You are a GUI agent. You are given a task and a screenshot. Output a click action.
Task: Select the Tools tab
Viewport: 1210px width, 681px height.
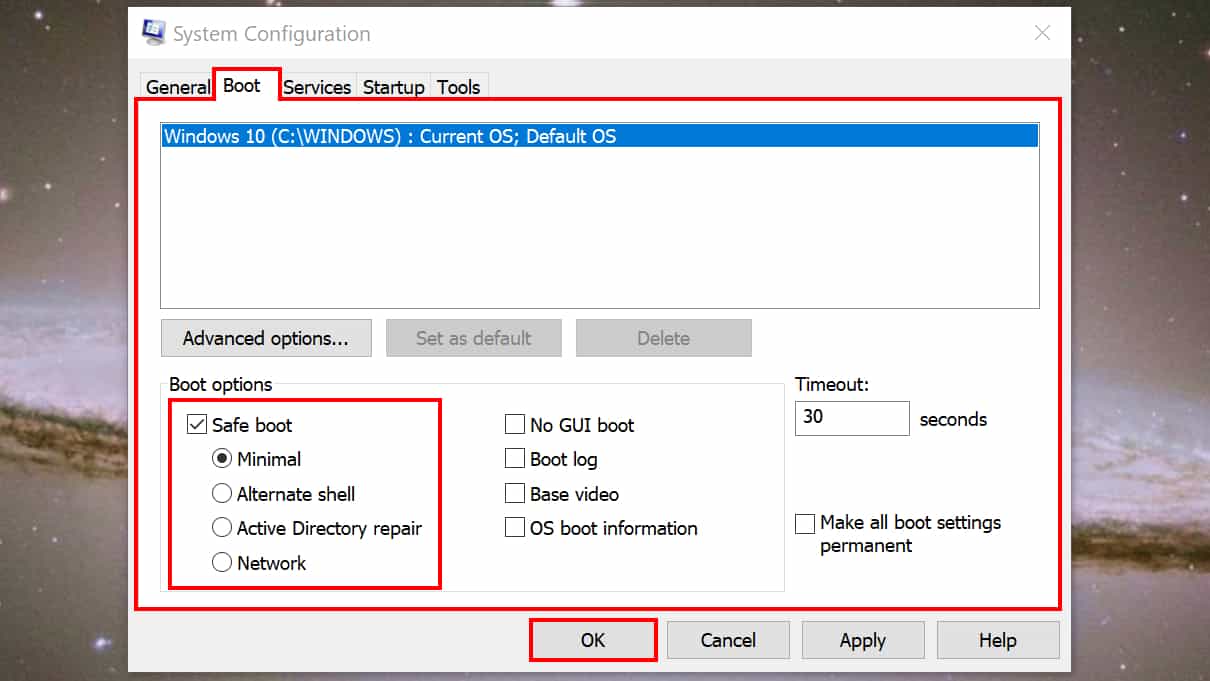(459, 87)
